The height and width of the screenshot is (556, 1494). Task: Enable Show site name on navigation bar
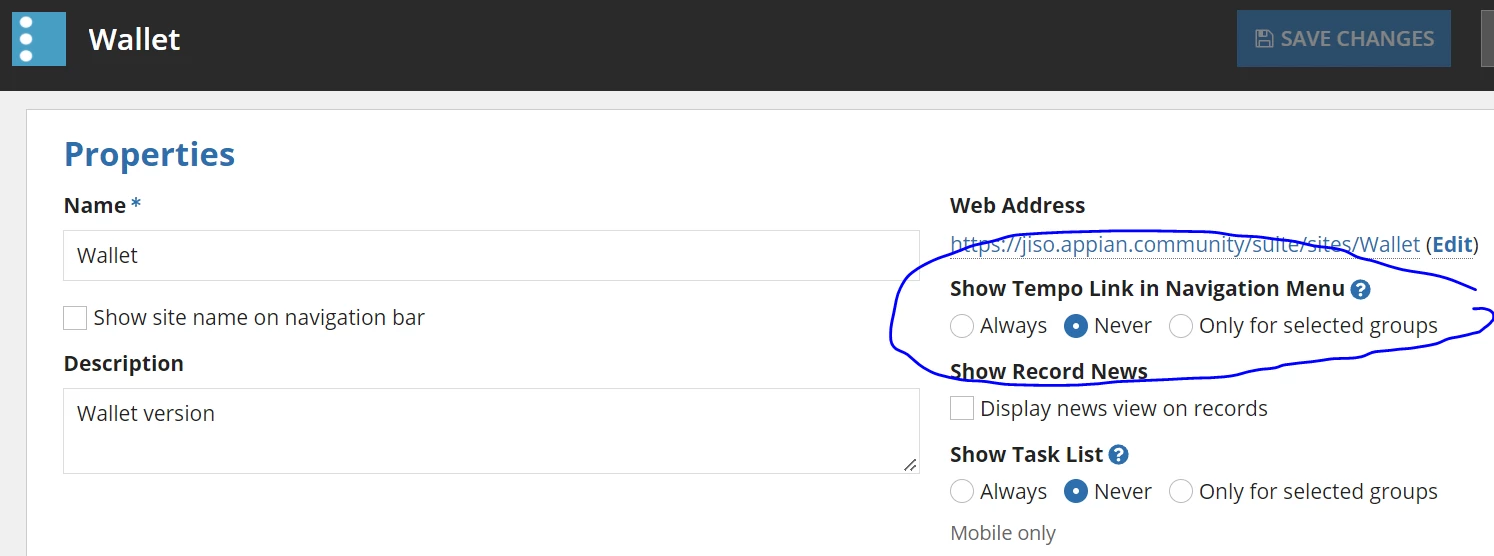[75, 318]
